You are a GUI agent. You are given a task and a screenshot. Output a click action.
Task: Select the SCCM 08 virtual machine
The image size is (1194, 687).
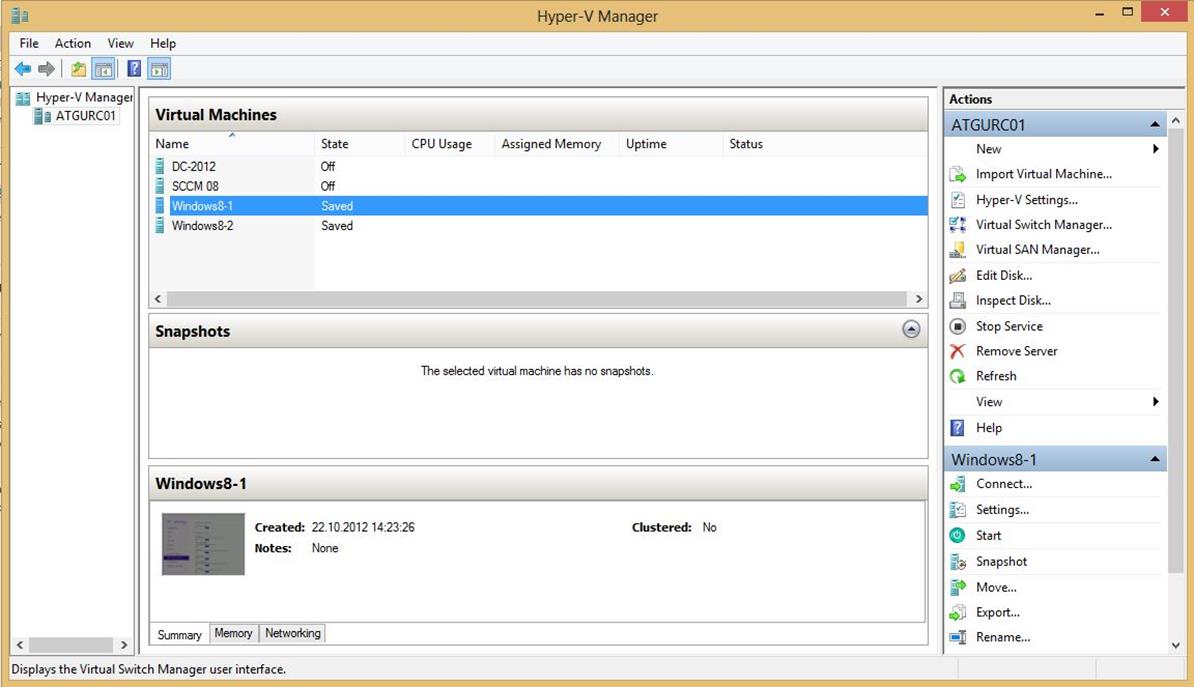click(195, 186)
